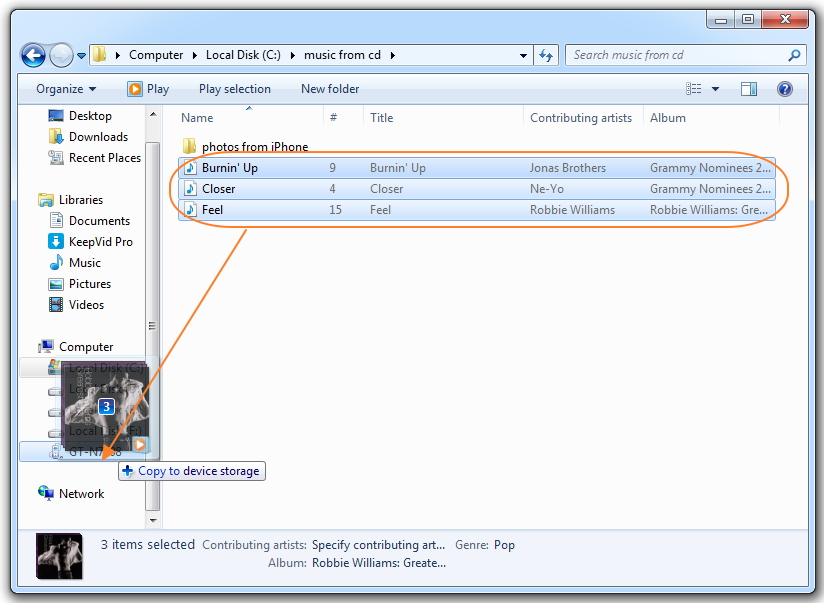Click the Downloads favorite in sidebar

98,137
